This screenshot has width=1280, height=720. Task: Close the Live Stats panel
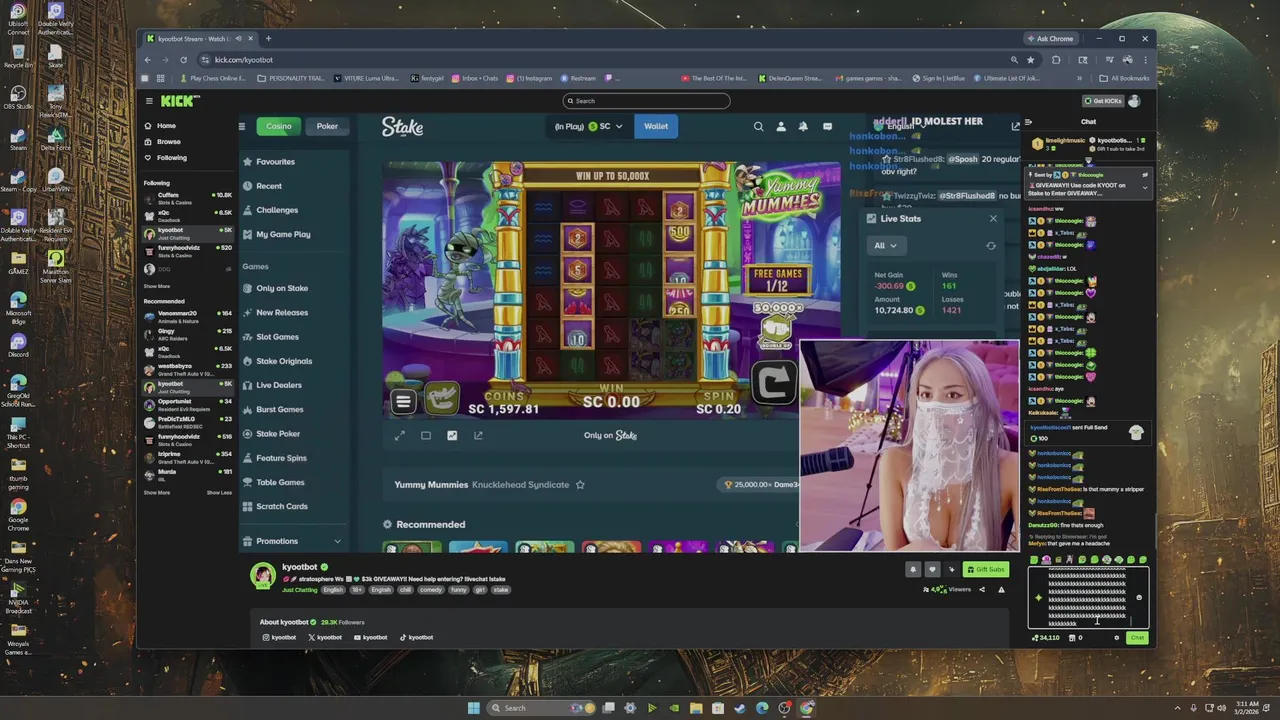point(993,218)
